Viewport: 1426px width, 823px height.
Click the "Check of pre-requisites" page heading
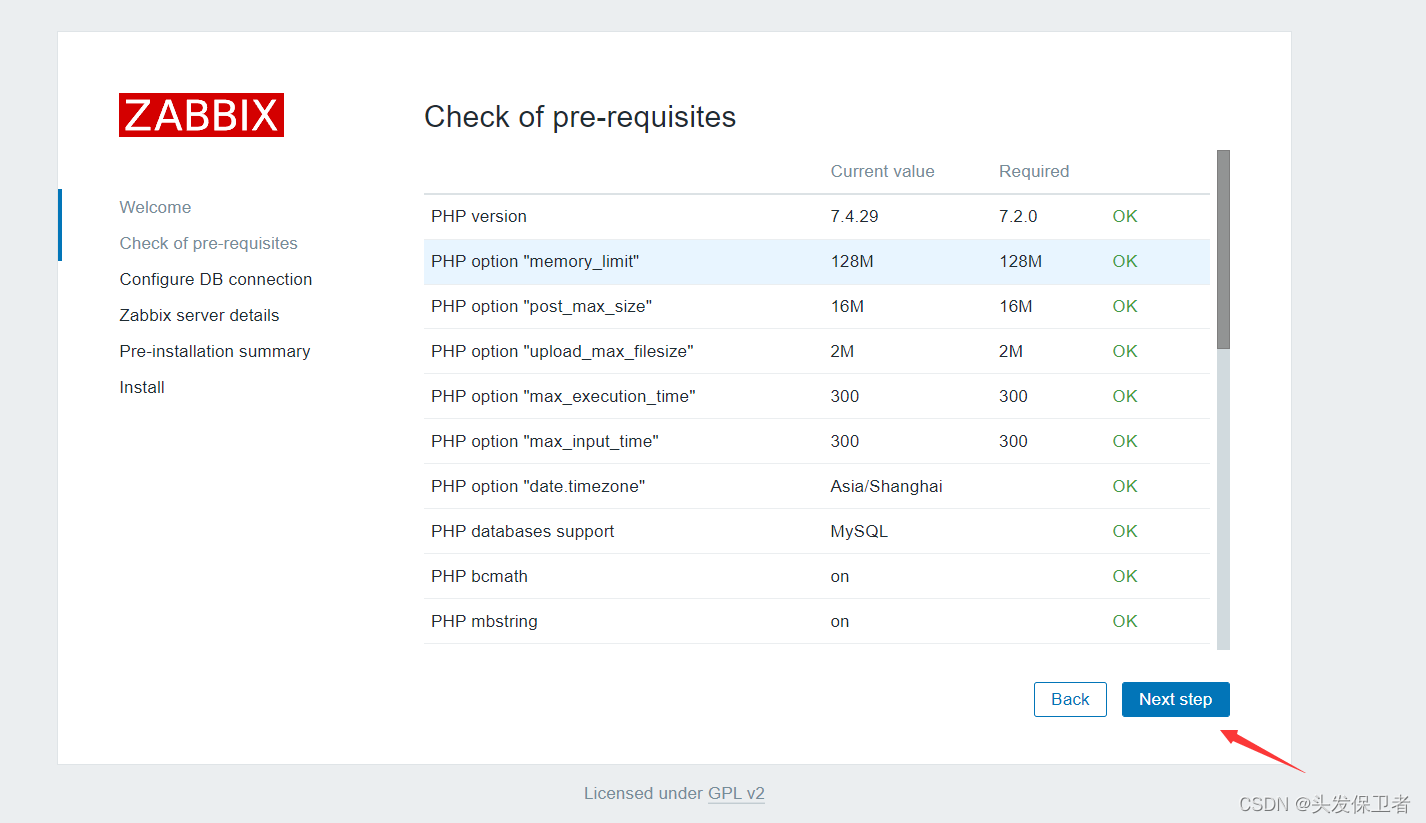pyautogui.click(x=580, y=117)
